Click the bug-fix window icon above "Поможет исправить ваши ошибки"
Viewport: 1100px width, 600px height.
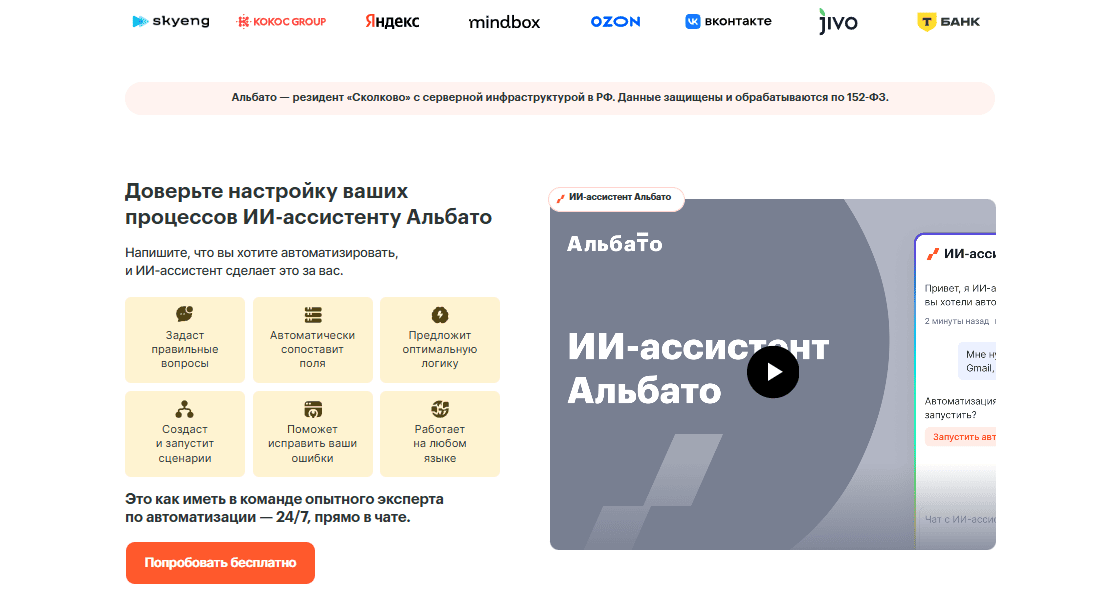click(x=313, y=408)
